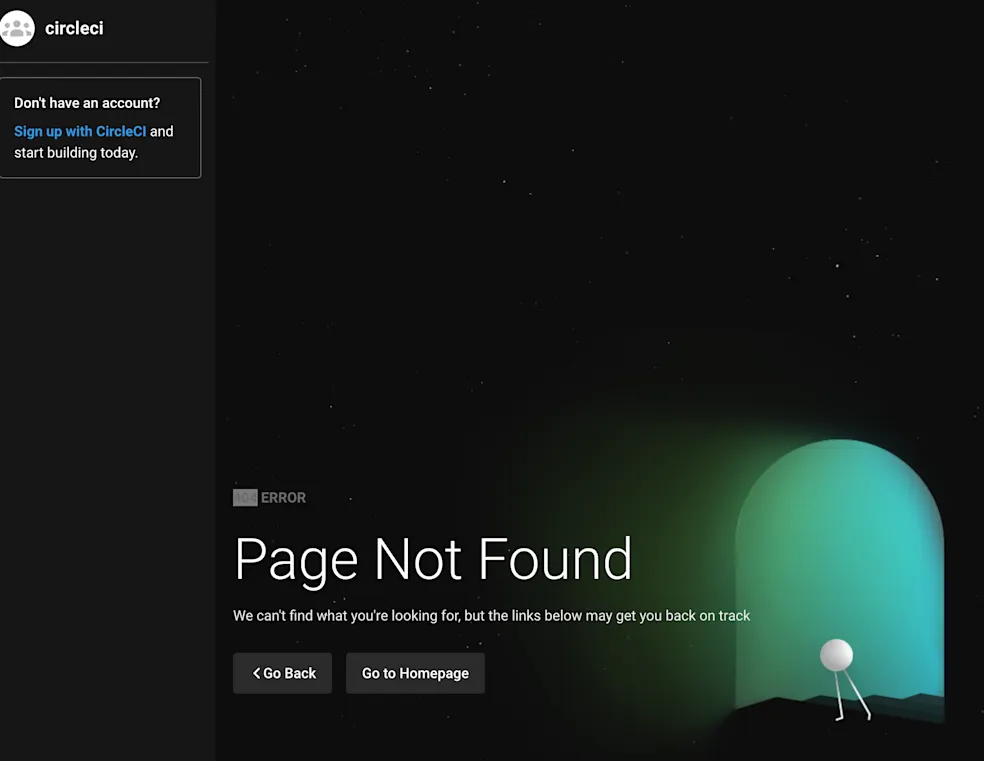Open the Sign up with CircleCI link

[79, 131]
